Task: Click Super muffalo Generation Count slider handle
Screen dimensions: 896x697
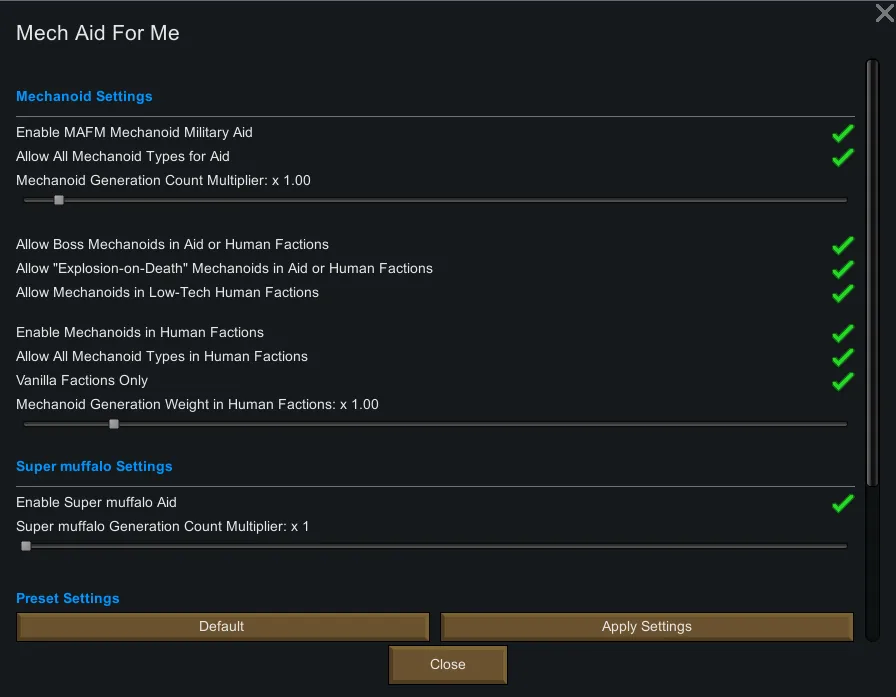Action: [26, 546]
